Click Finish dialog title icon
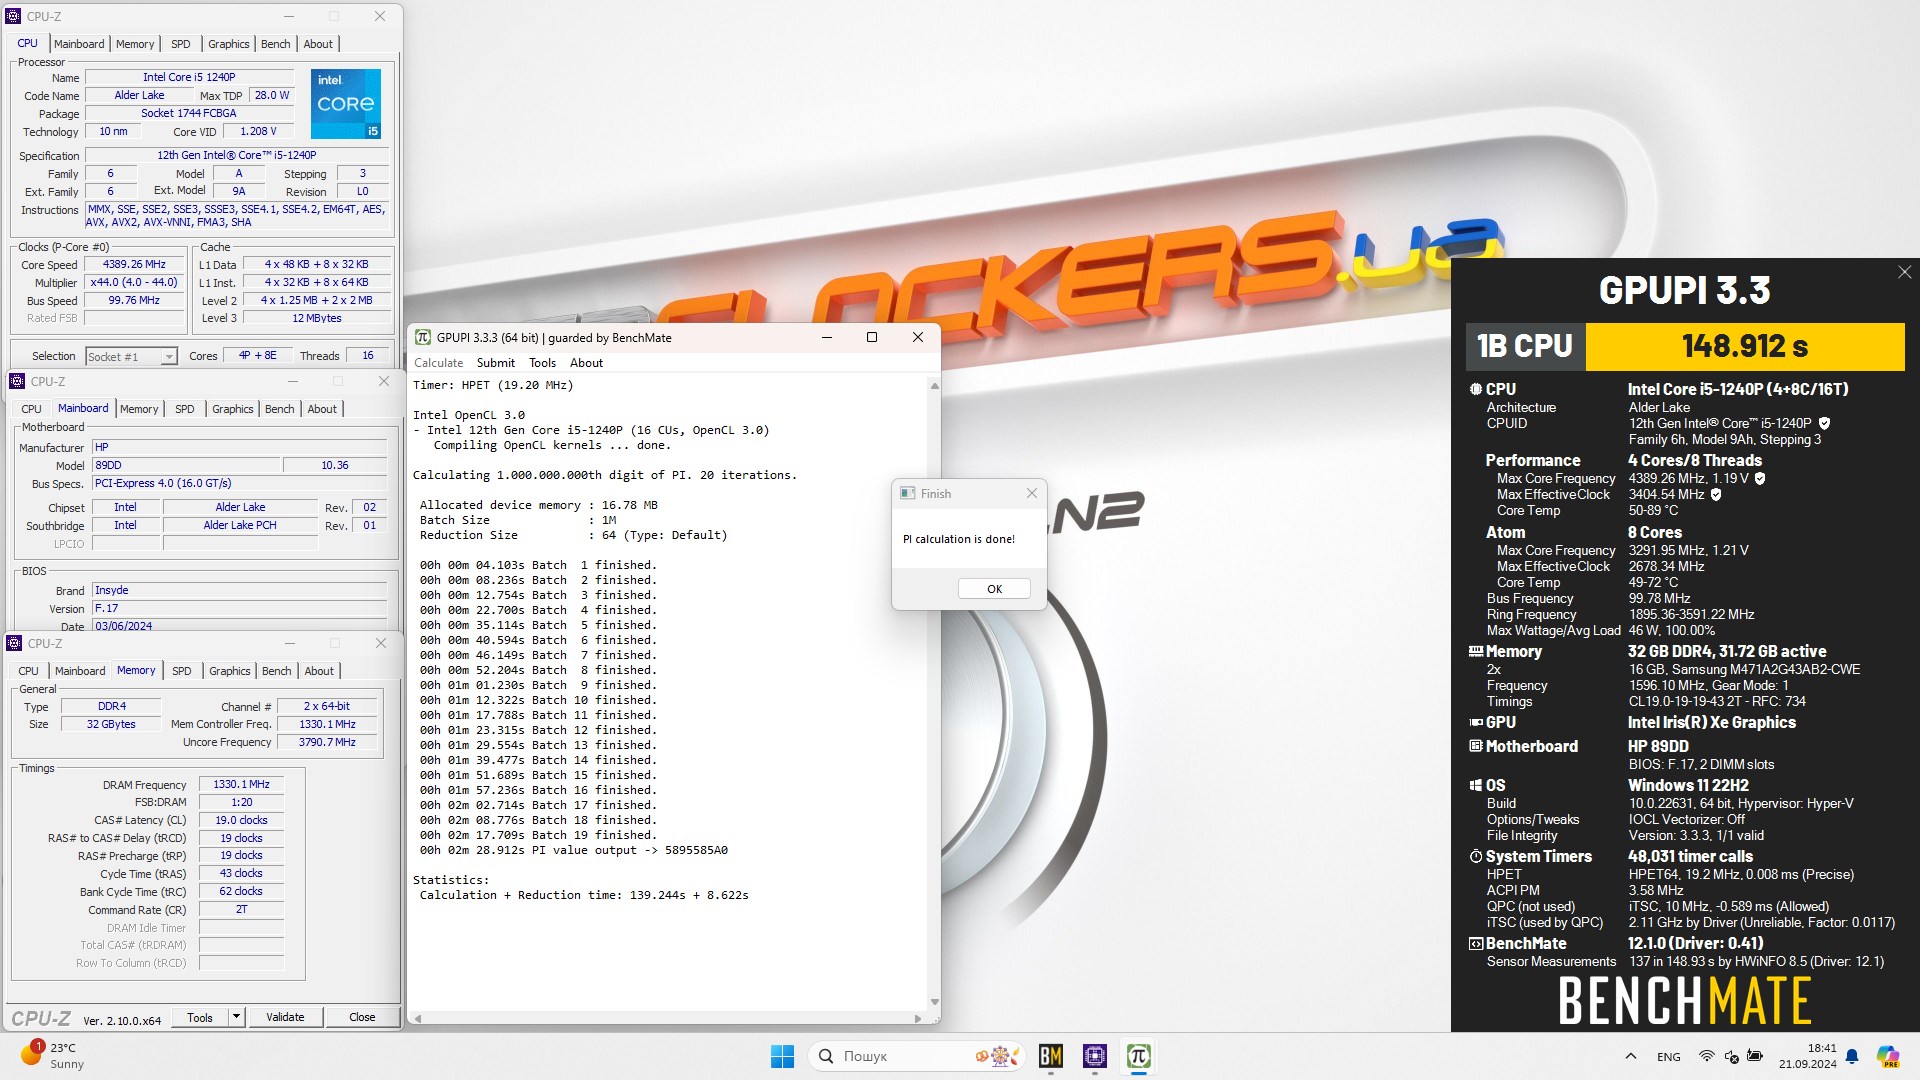Image resolution: width=1920 pixels, height=1080 pixels. [907, 493]
